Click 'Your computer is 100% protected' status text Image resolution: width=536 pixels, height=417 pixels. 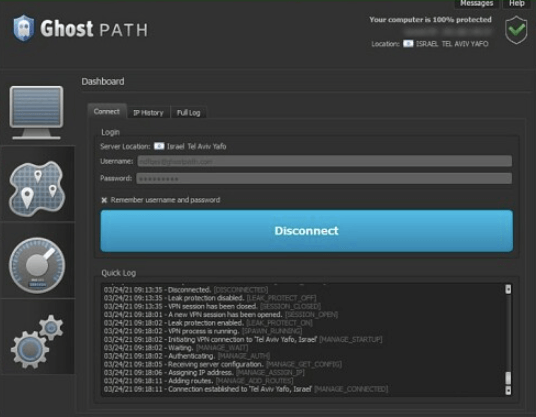pos(430,19)
